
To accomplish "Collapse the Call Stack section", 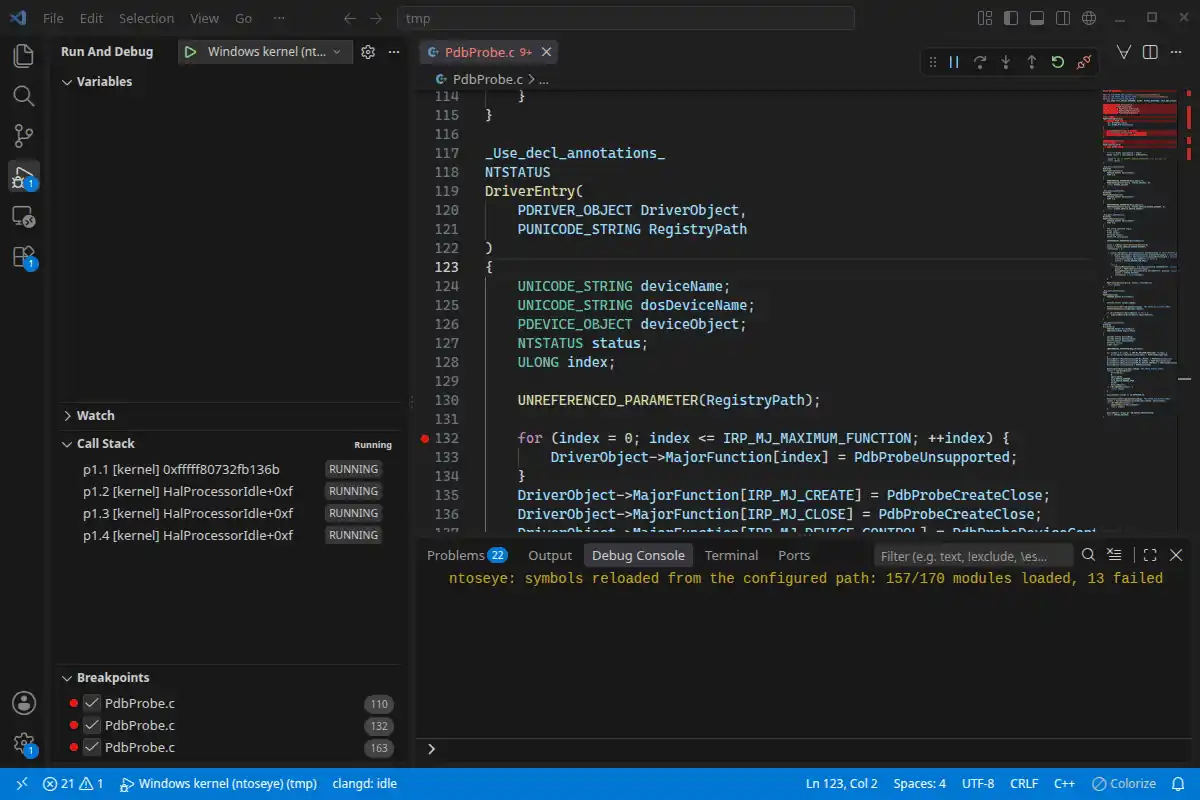I will (x=67, y=443).
